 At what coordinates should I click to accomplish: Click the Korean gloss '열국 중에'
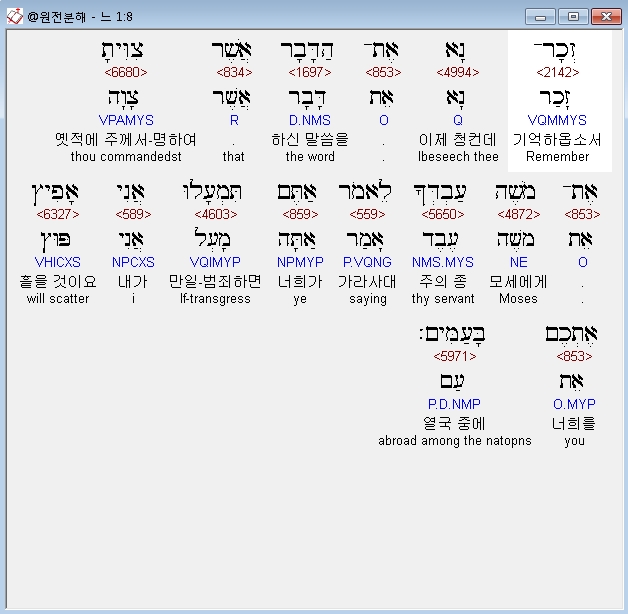click(x=454, y=423)
